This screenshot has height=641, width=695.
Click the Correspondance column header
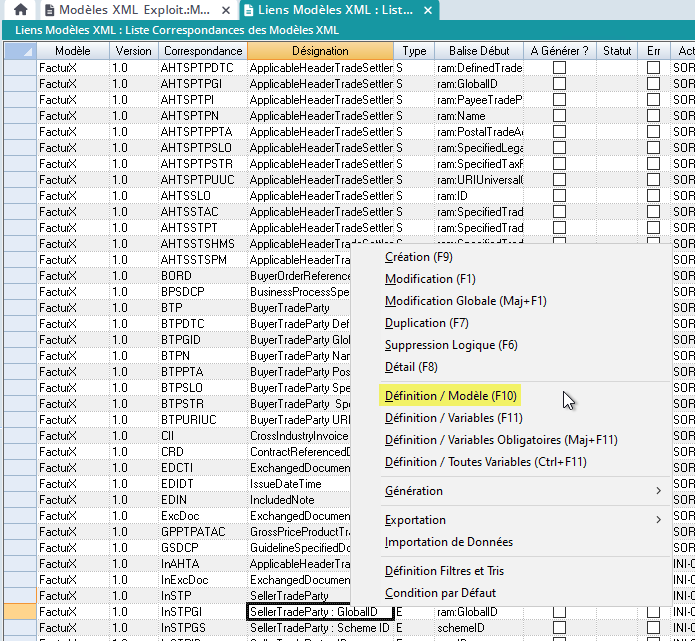[202, 50]
